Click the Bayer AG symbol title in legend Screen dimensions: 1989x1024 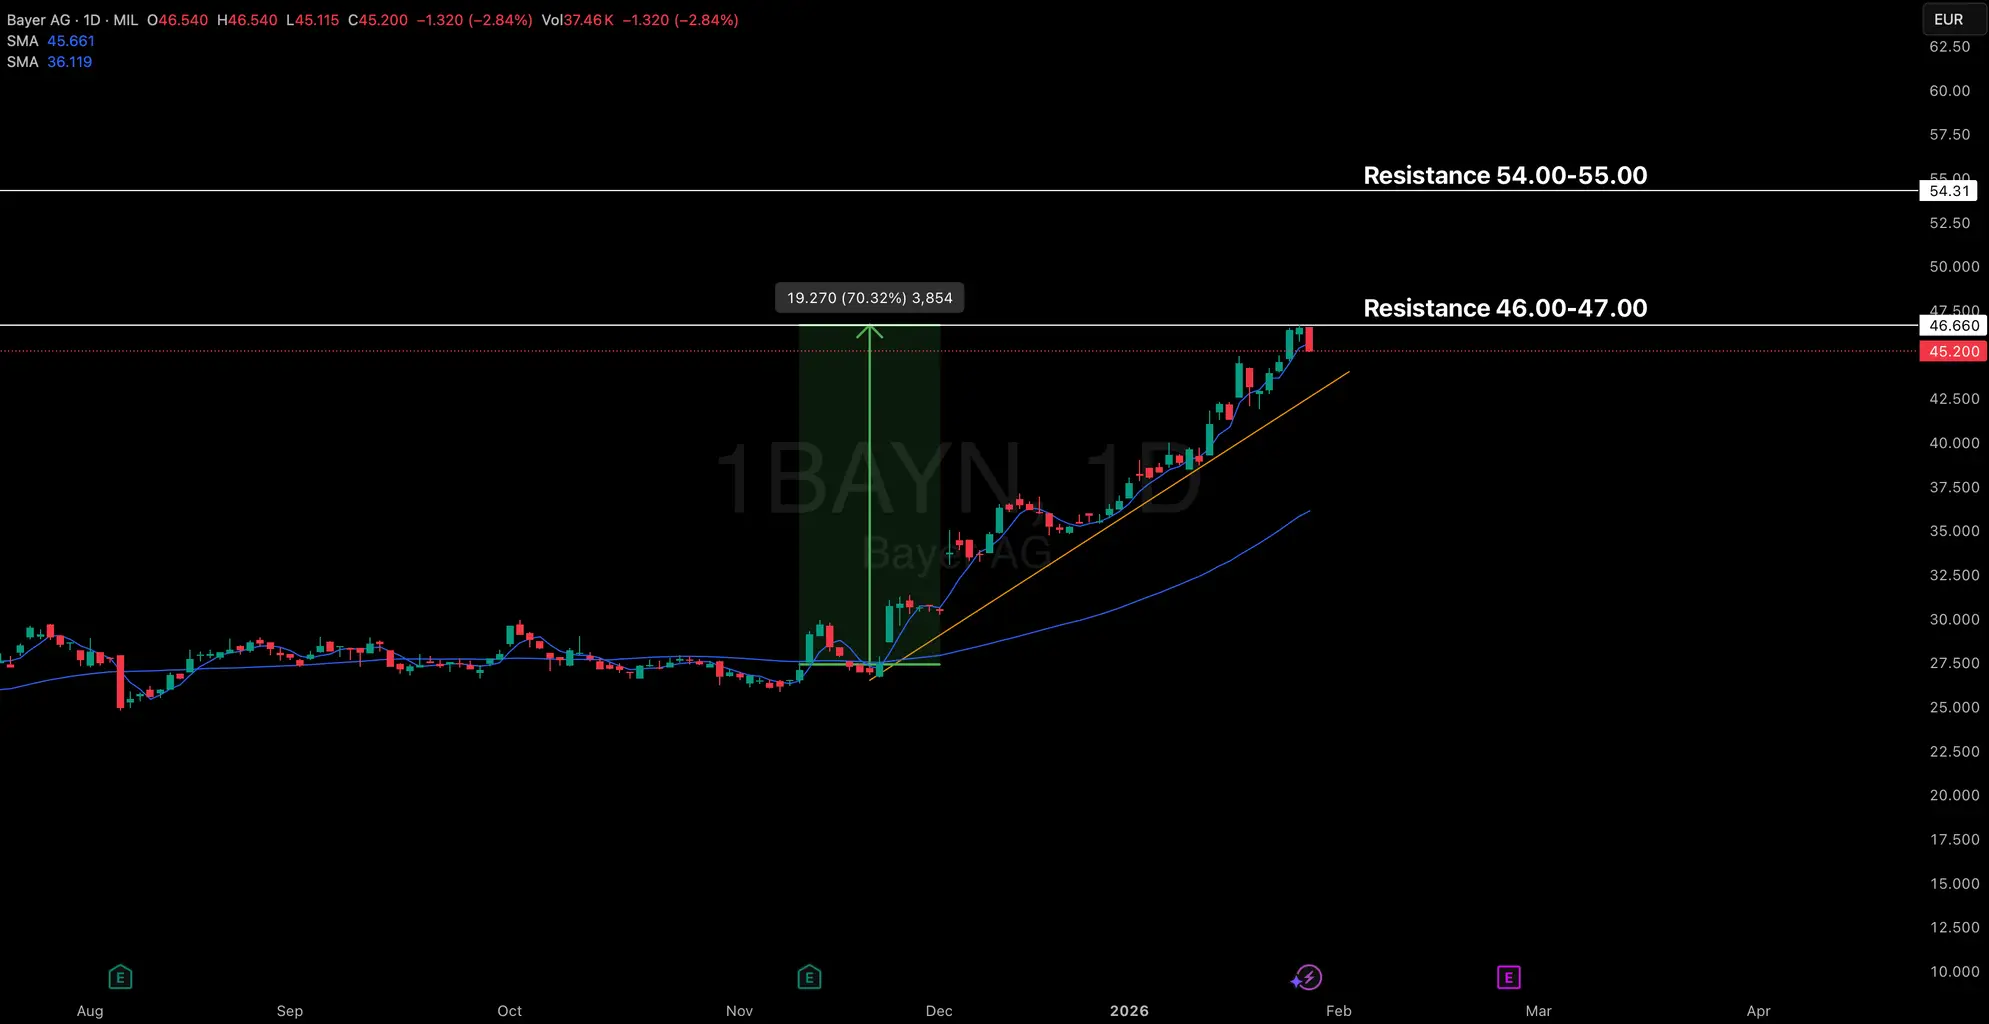(39, 20)
